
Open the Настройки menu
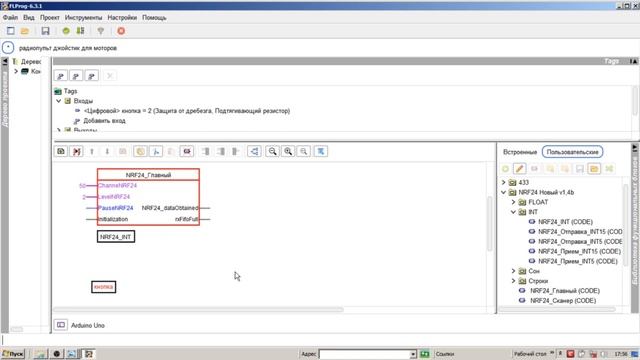pyautogui.click(x=122, y=18)
